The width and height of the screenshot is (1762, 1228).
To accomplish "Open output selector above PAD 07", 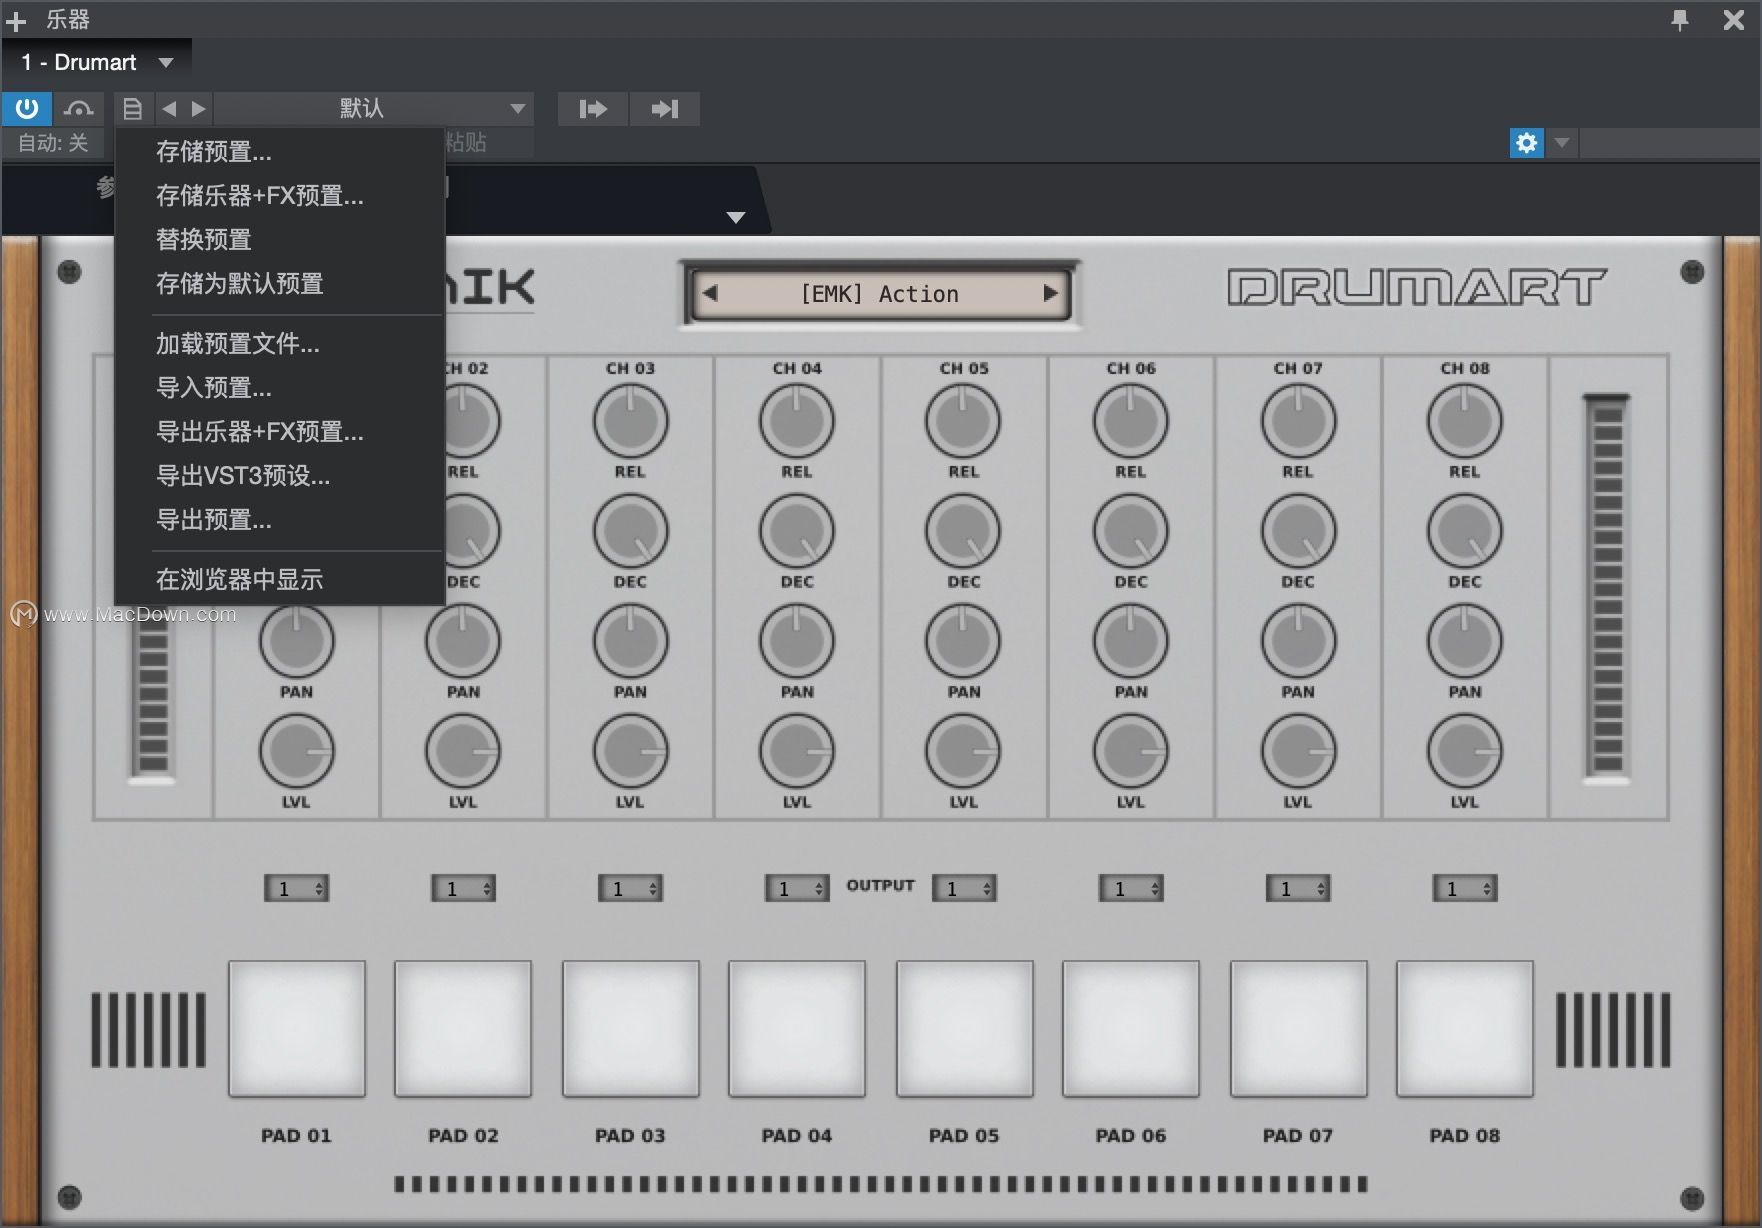I will pyautogui.click(x=1298, y=888).
